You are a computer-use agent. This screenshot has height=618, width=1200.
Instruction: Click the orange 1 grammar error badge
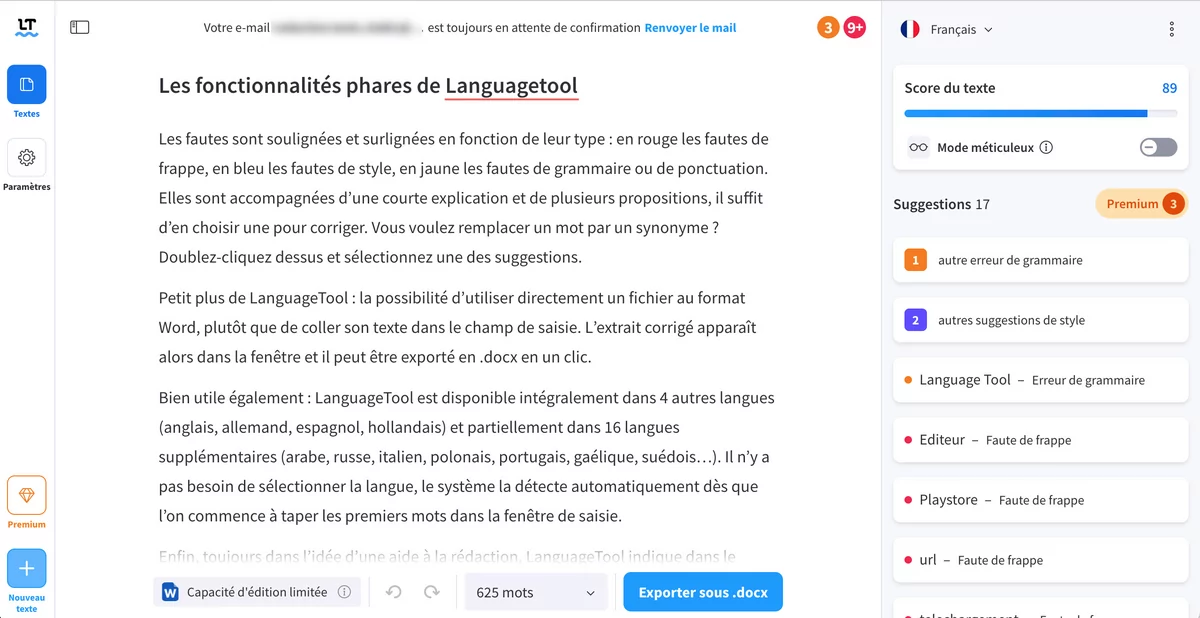coord(914,260)
